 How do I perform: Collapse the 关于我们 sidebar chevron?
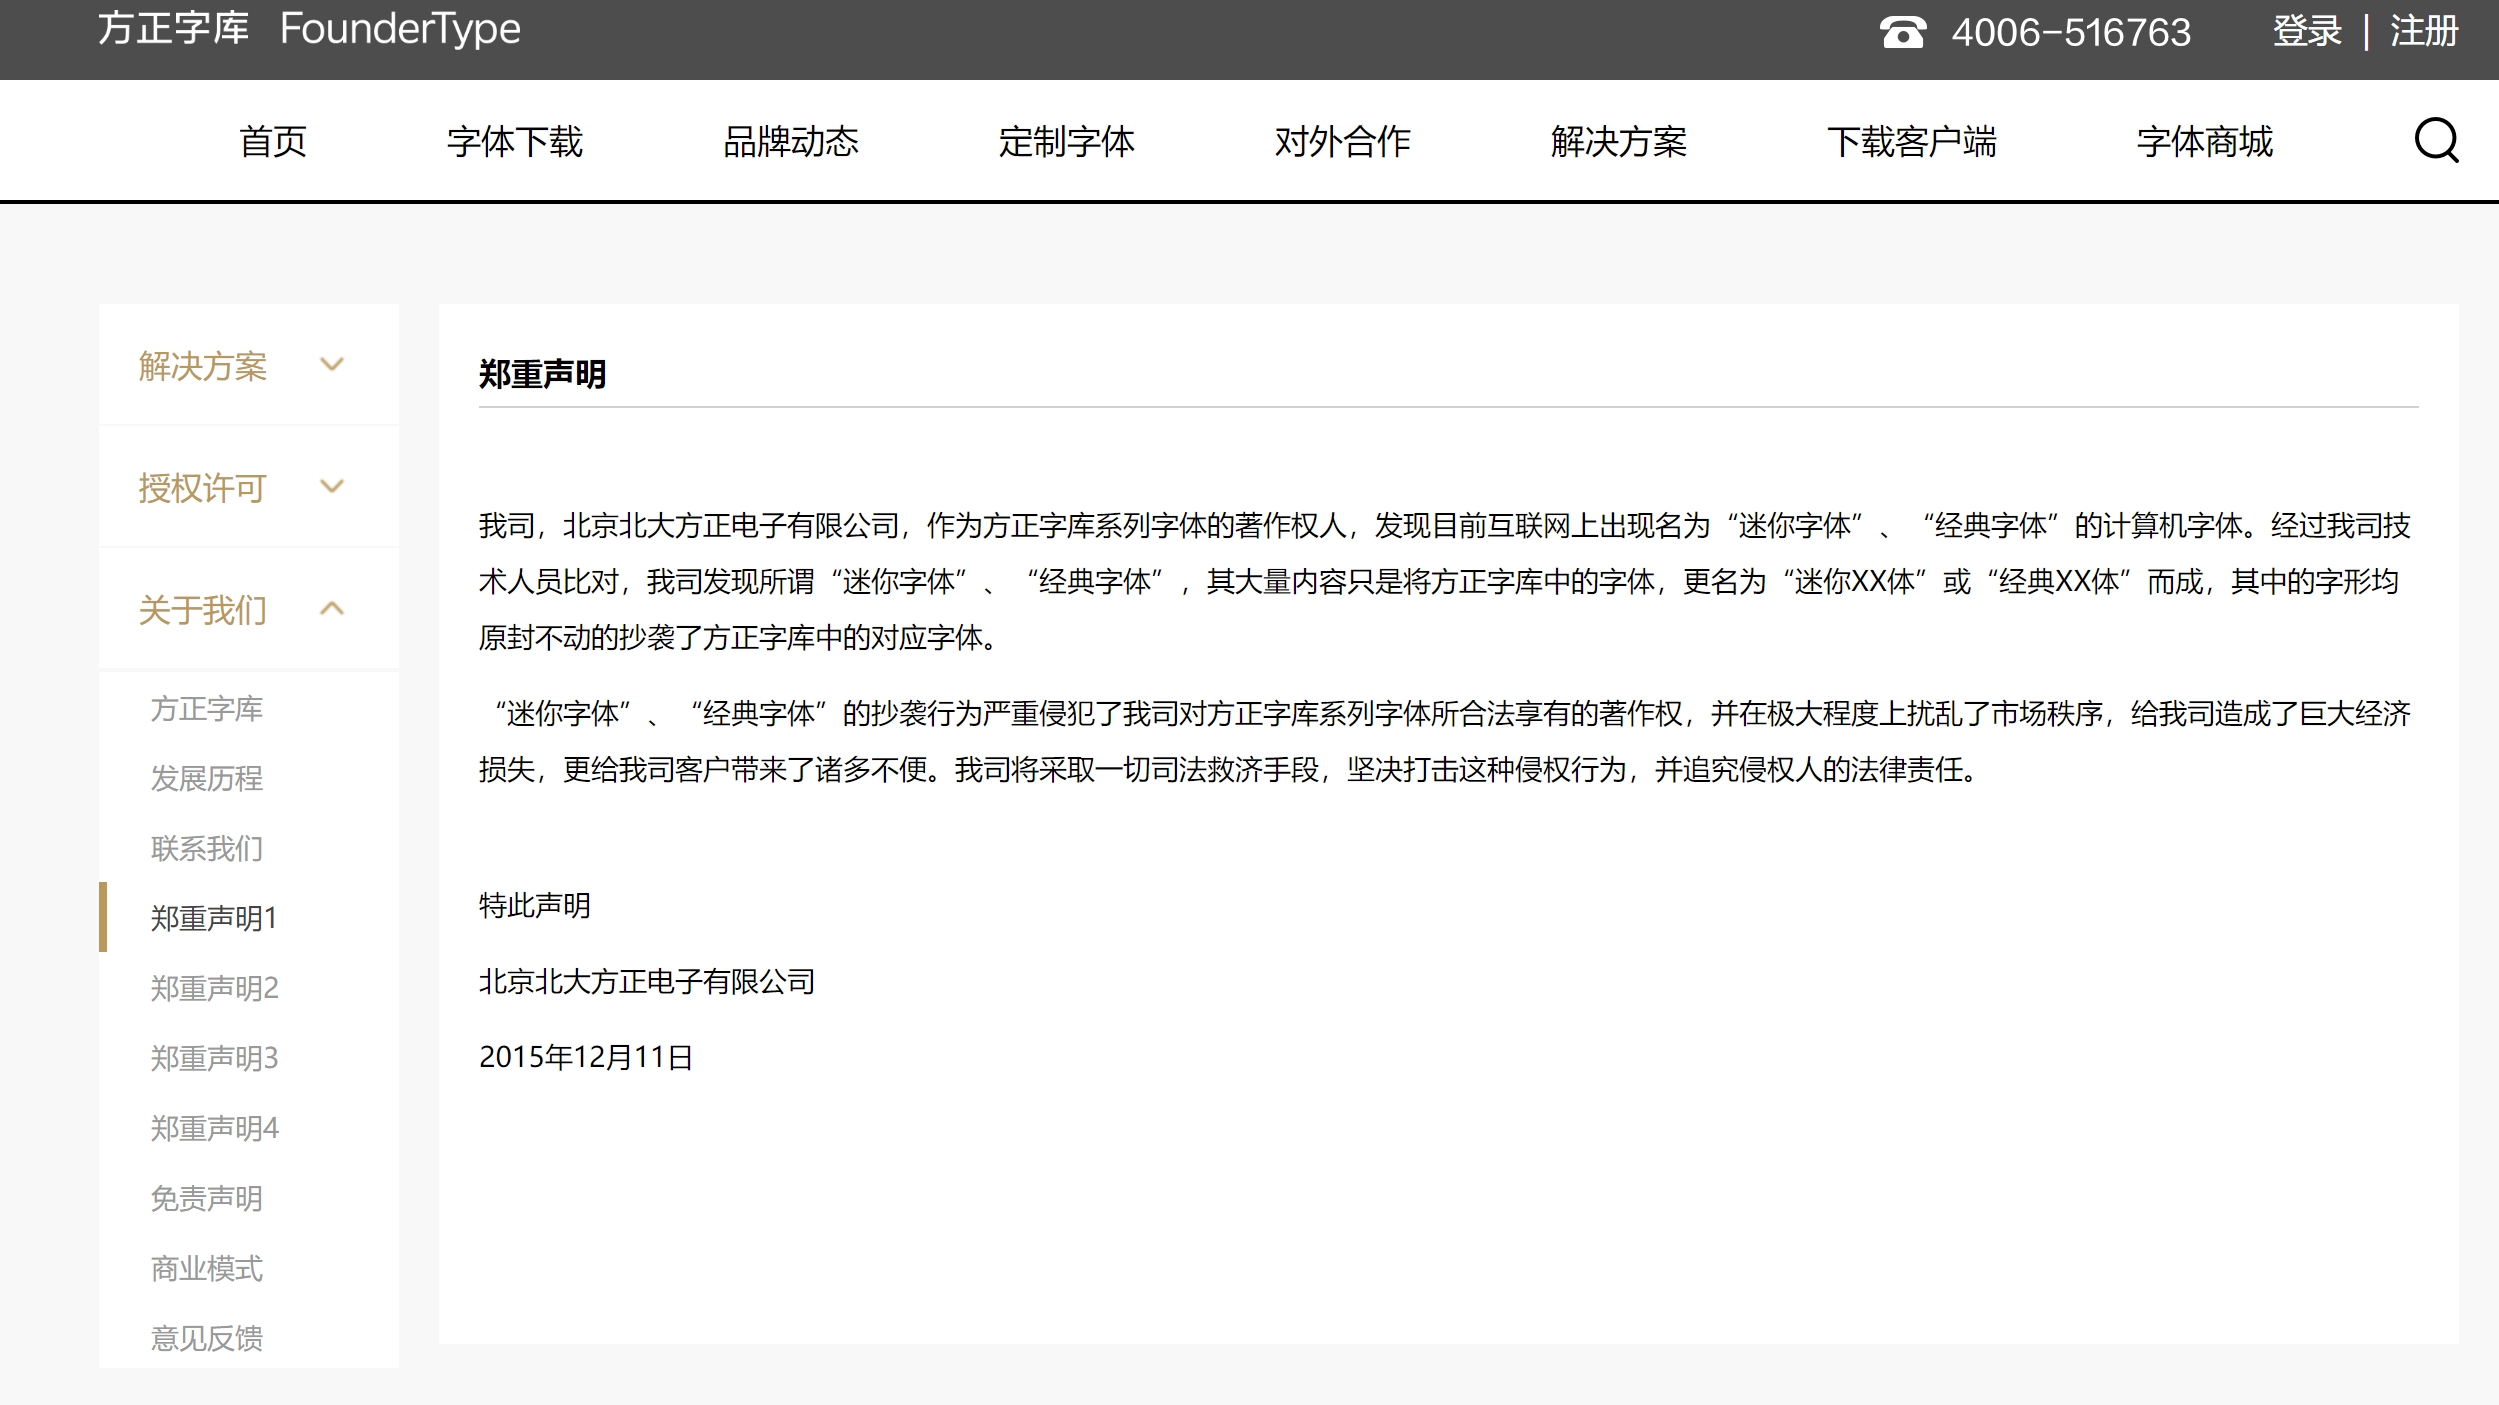click(332, 608)
